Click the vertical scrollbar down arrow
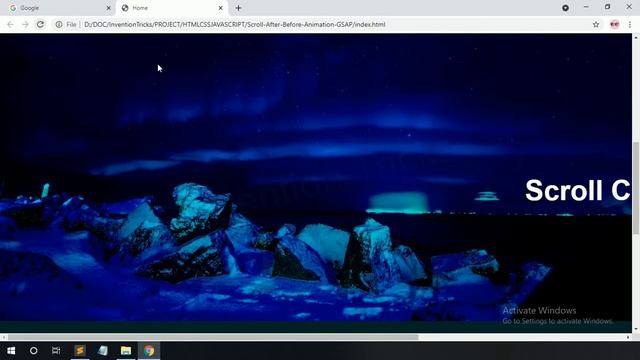The height and width of the screenshot is (360, 640). (x=636, y=329)
